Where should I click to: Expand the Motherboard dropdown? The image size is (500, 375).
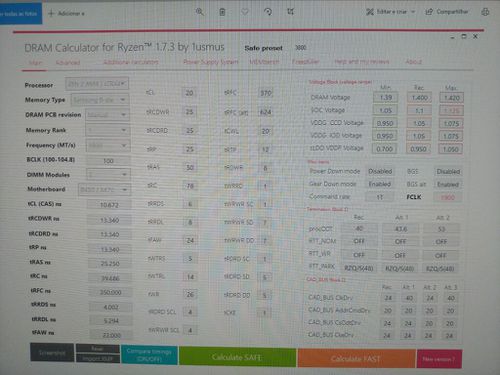pos(104,189)
